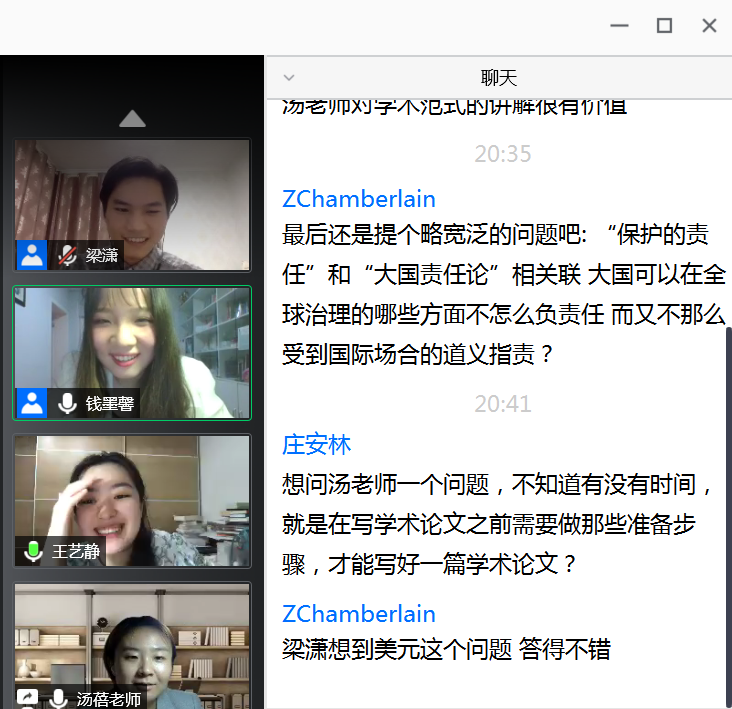Maximize the meeting window
Image resolution: width=732 pixels, height=709 pixels.
pyautogui.click(x=664, y=26)
